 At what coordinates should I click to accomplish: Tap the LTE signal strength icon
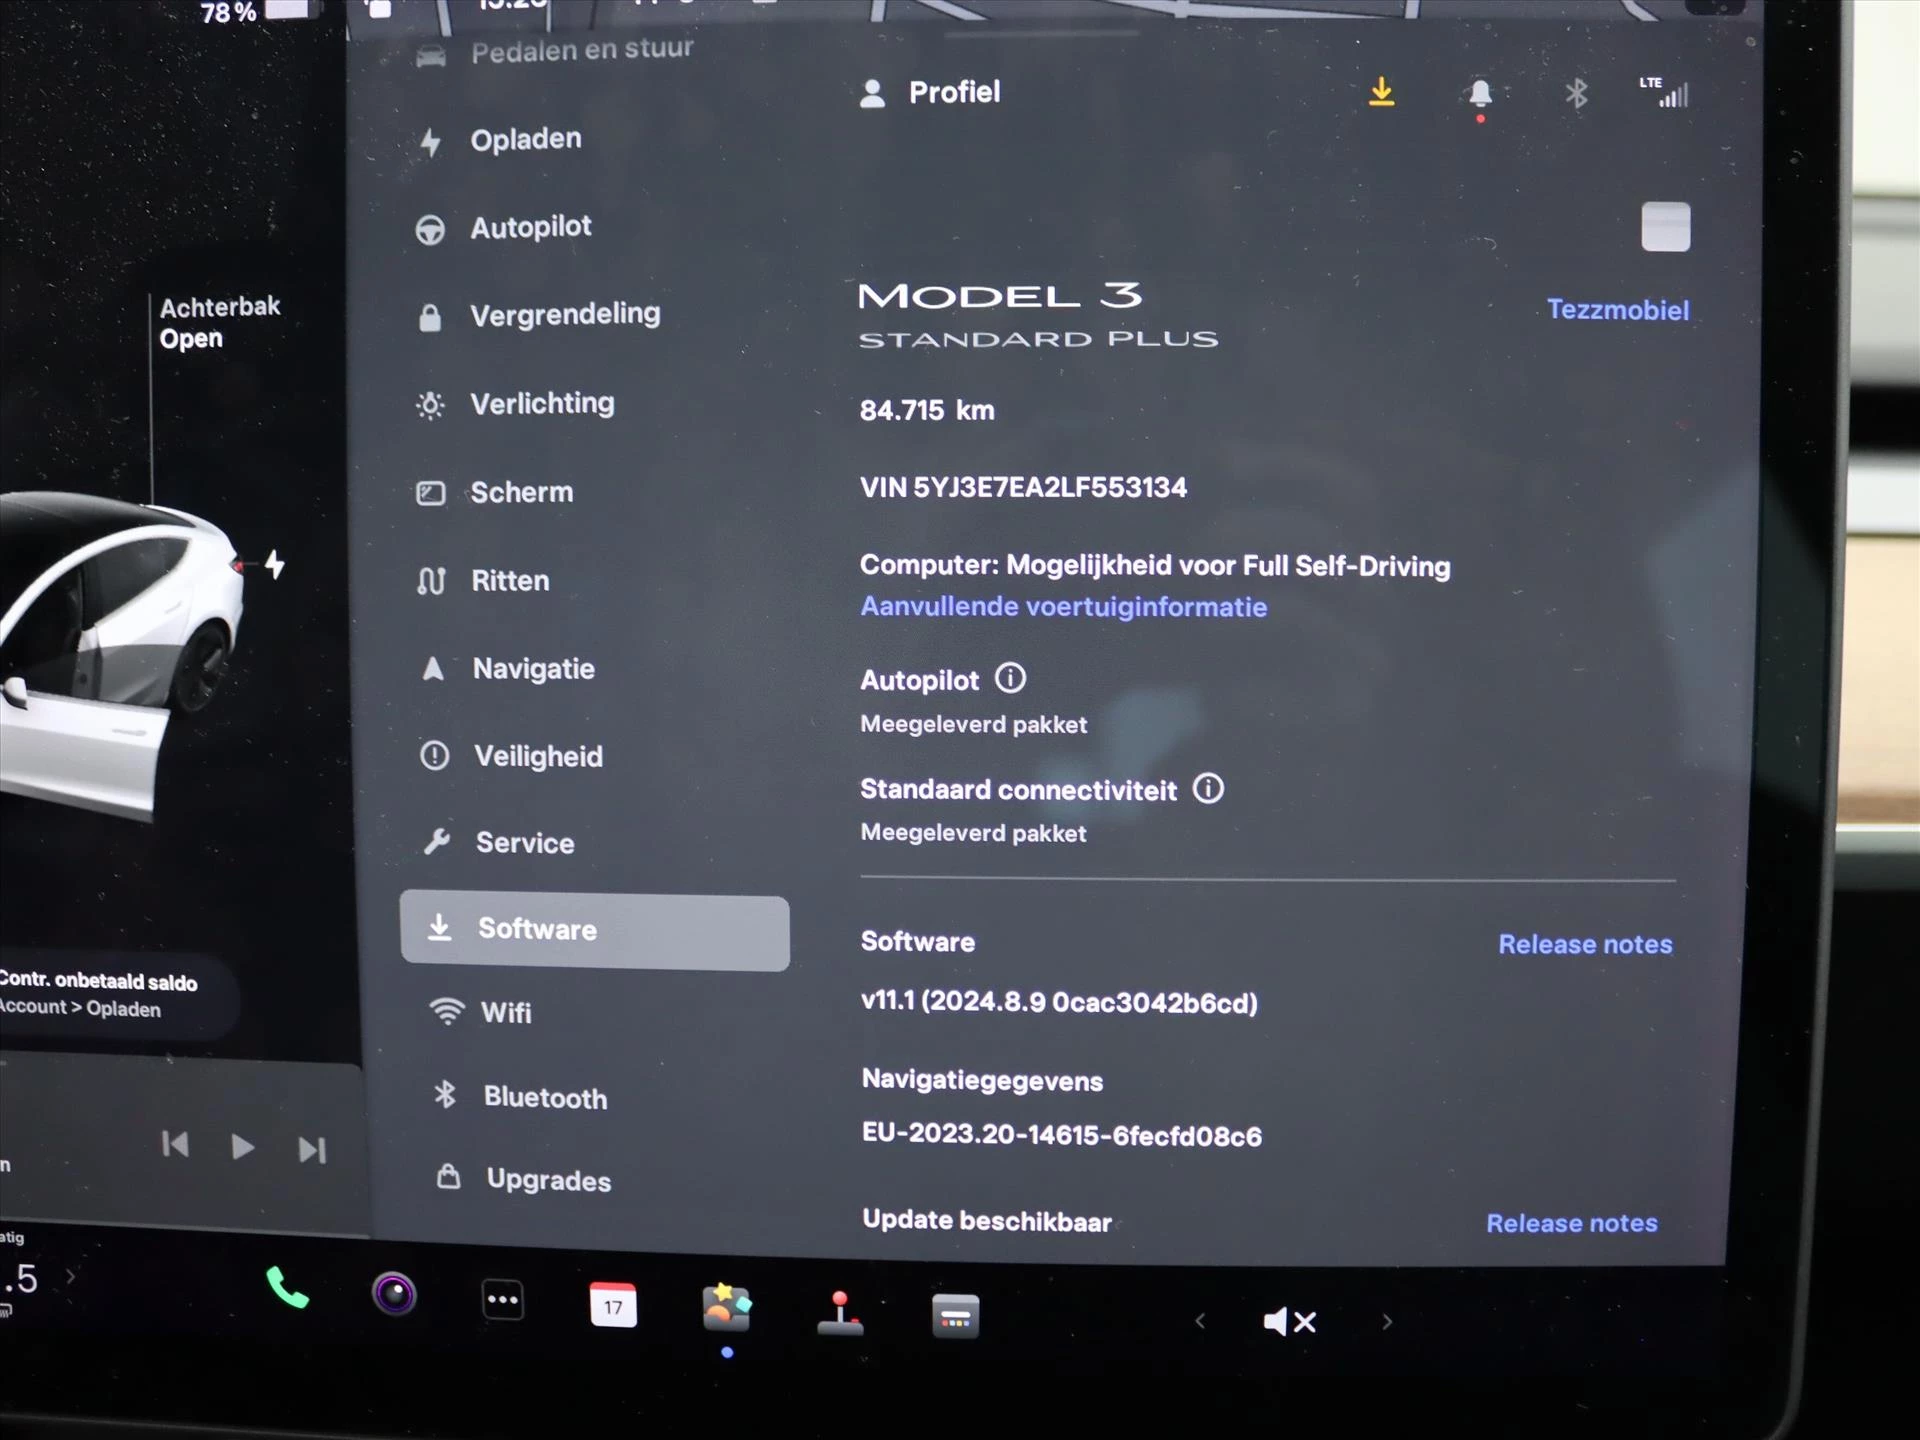[x=1664, y=92]
